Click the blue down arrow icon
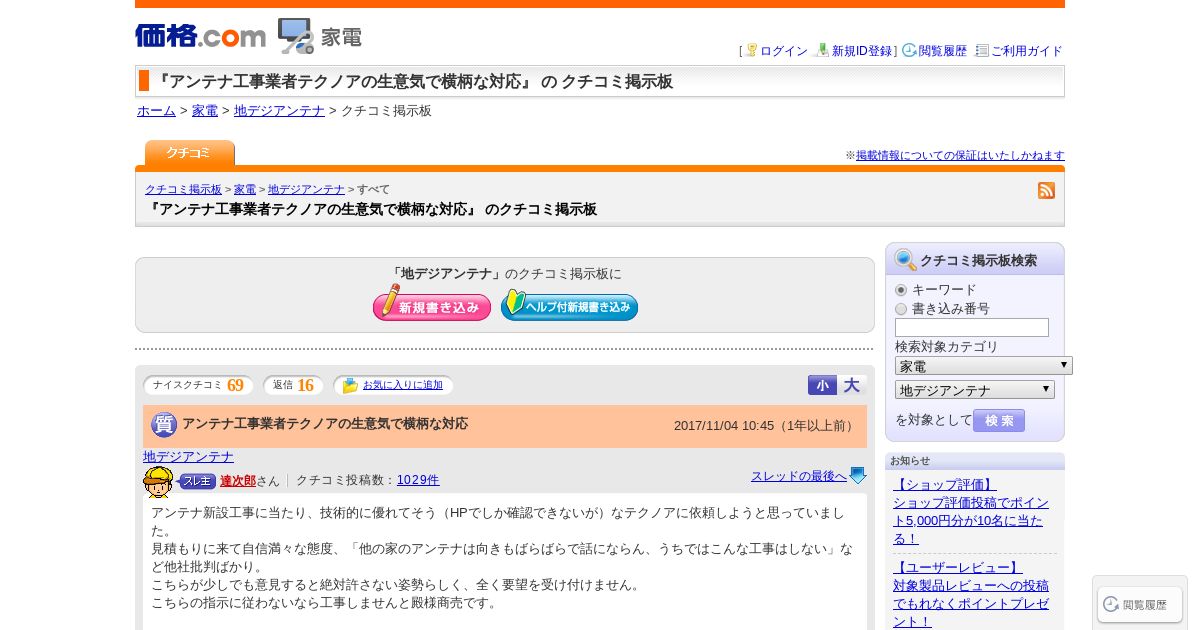1200x630 pixels. [x=858, y=476]
